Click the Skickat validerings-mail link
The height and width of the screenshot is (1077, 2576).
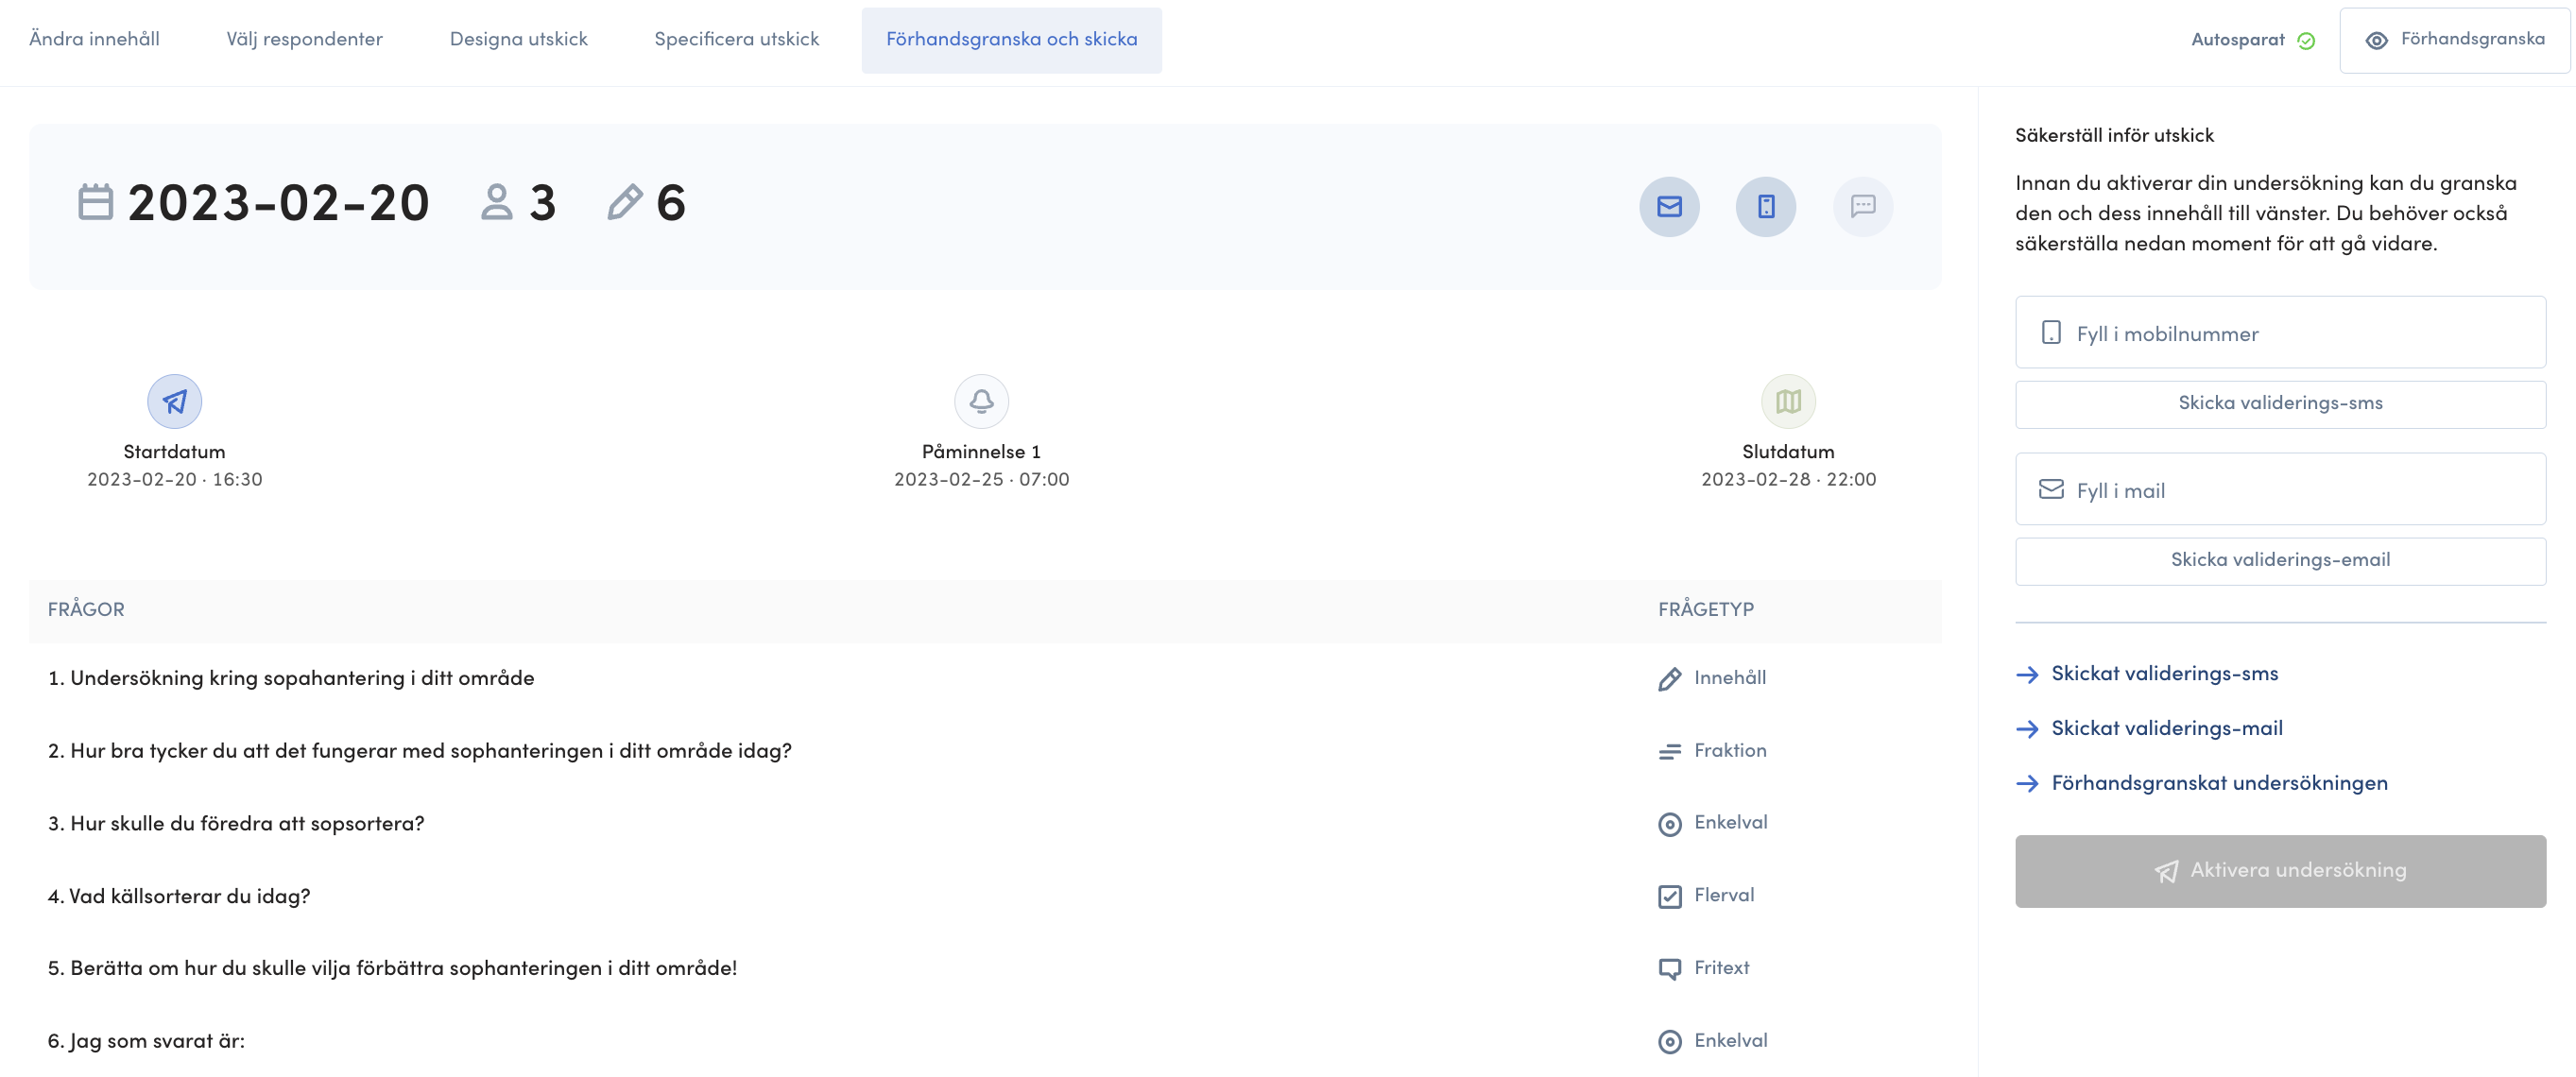tap(2166, 729)
